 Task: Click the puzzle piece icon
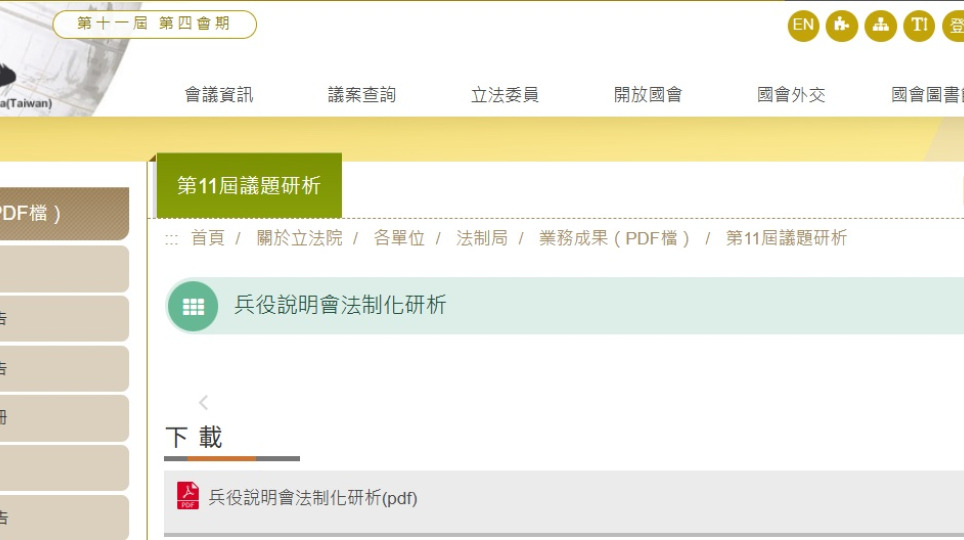click(842, 25)
